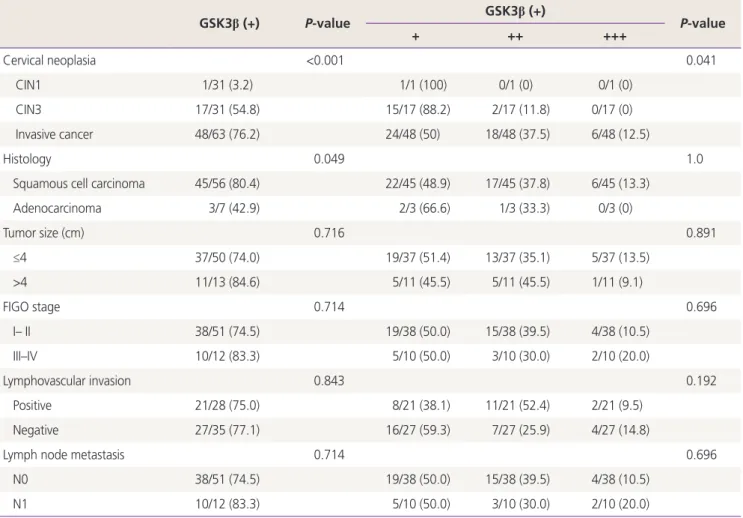This screenshot has width=743, height=518.
Task: Select the 21/28 (75.0) cell
Action: pyautogui.click(x=227, y=406)
